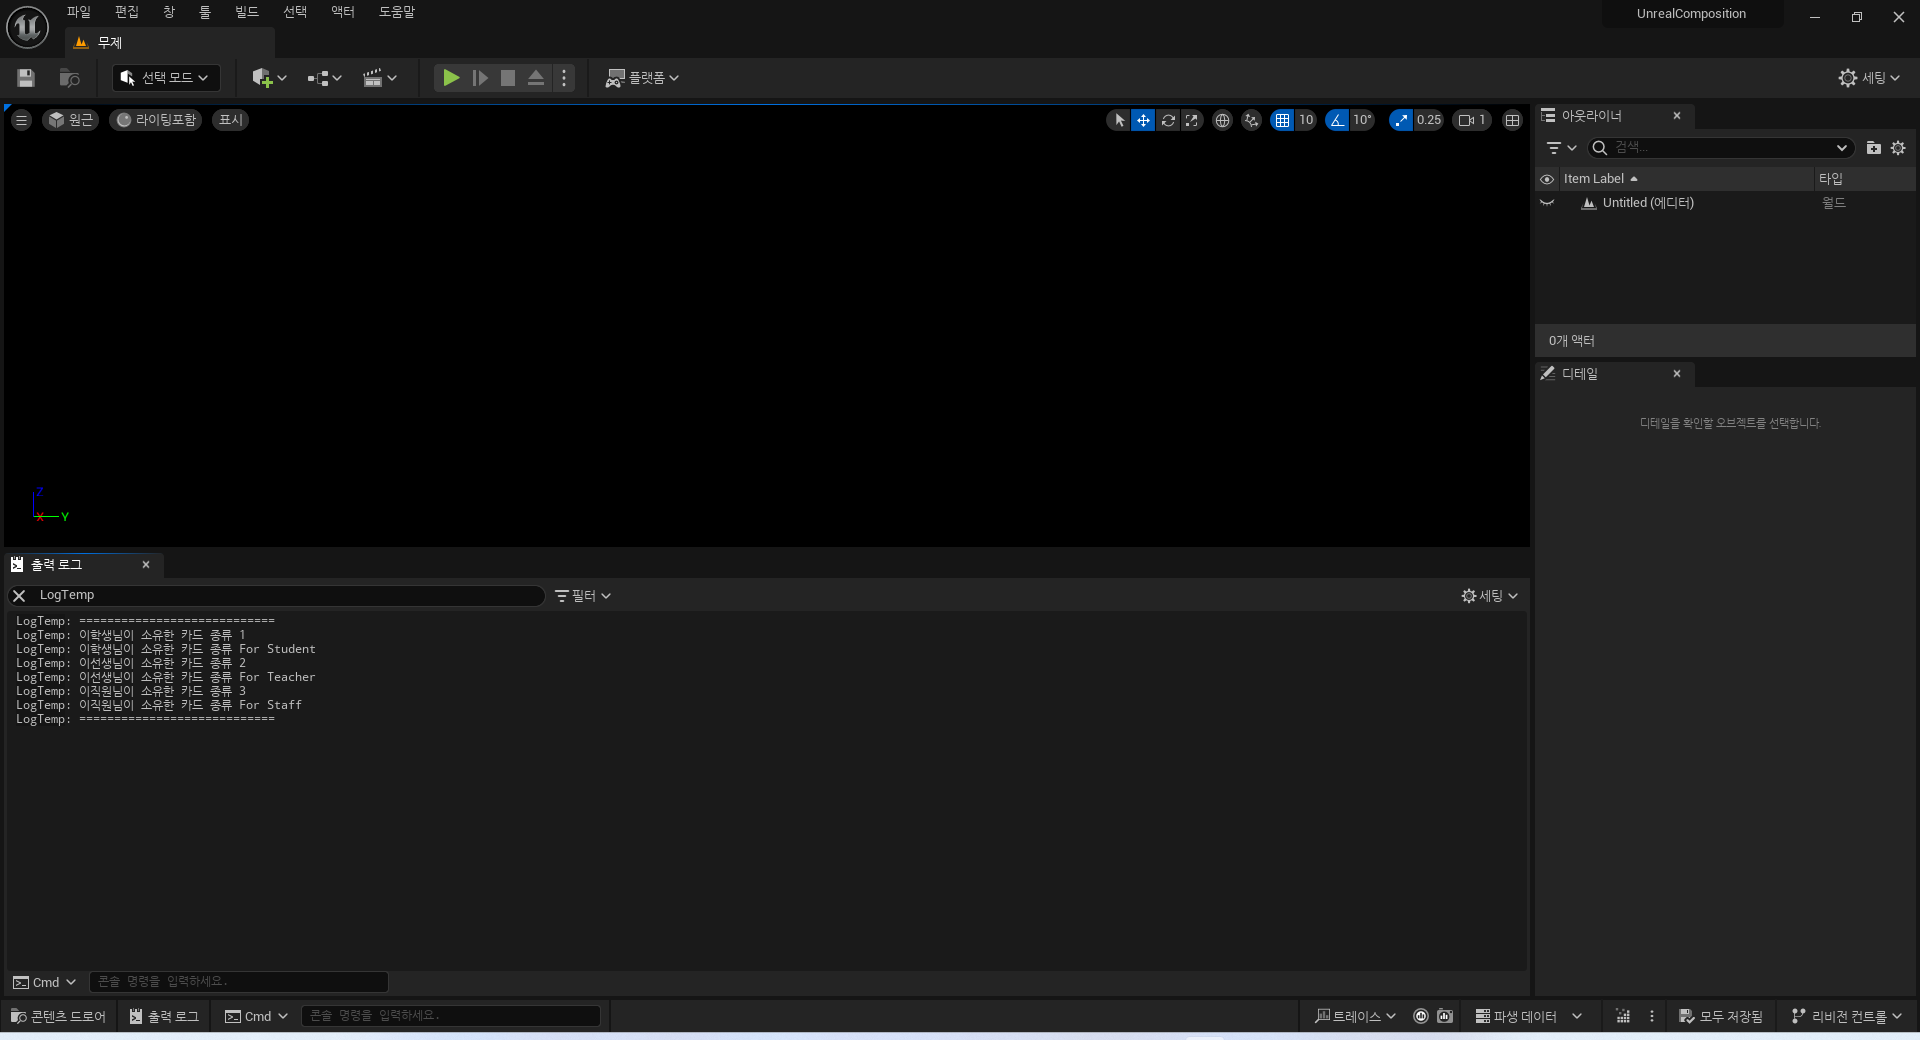Open the scale snap value 0.25
This screenshot has height=1040, width=1920.
click(1429, 120)
